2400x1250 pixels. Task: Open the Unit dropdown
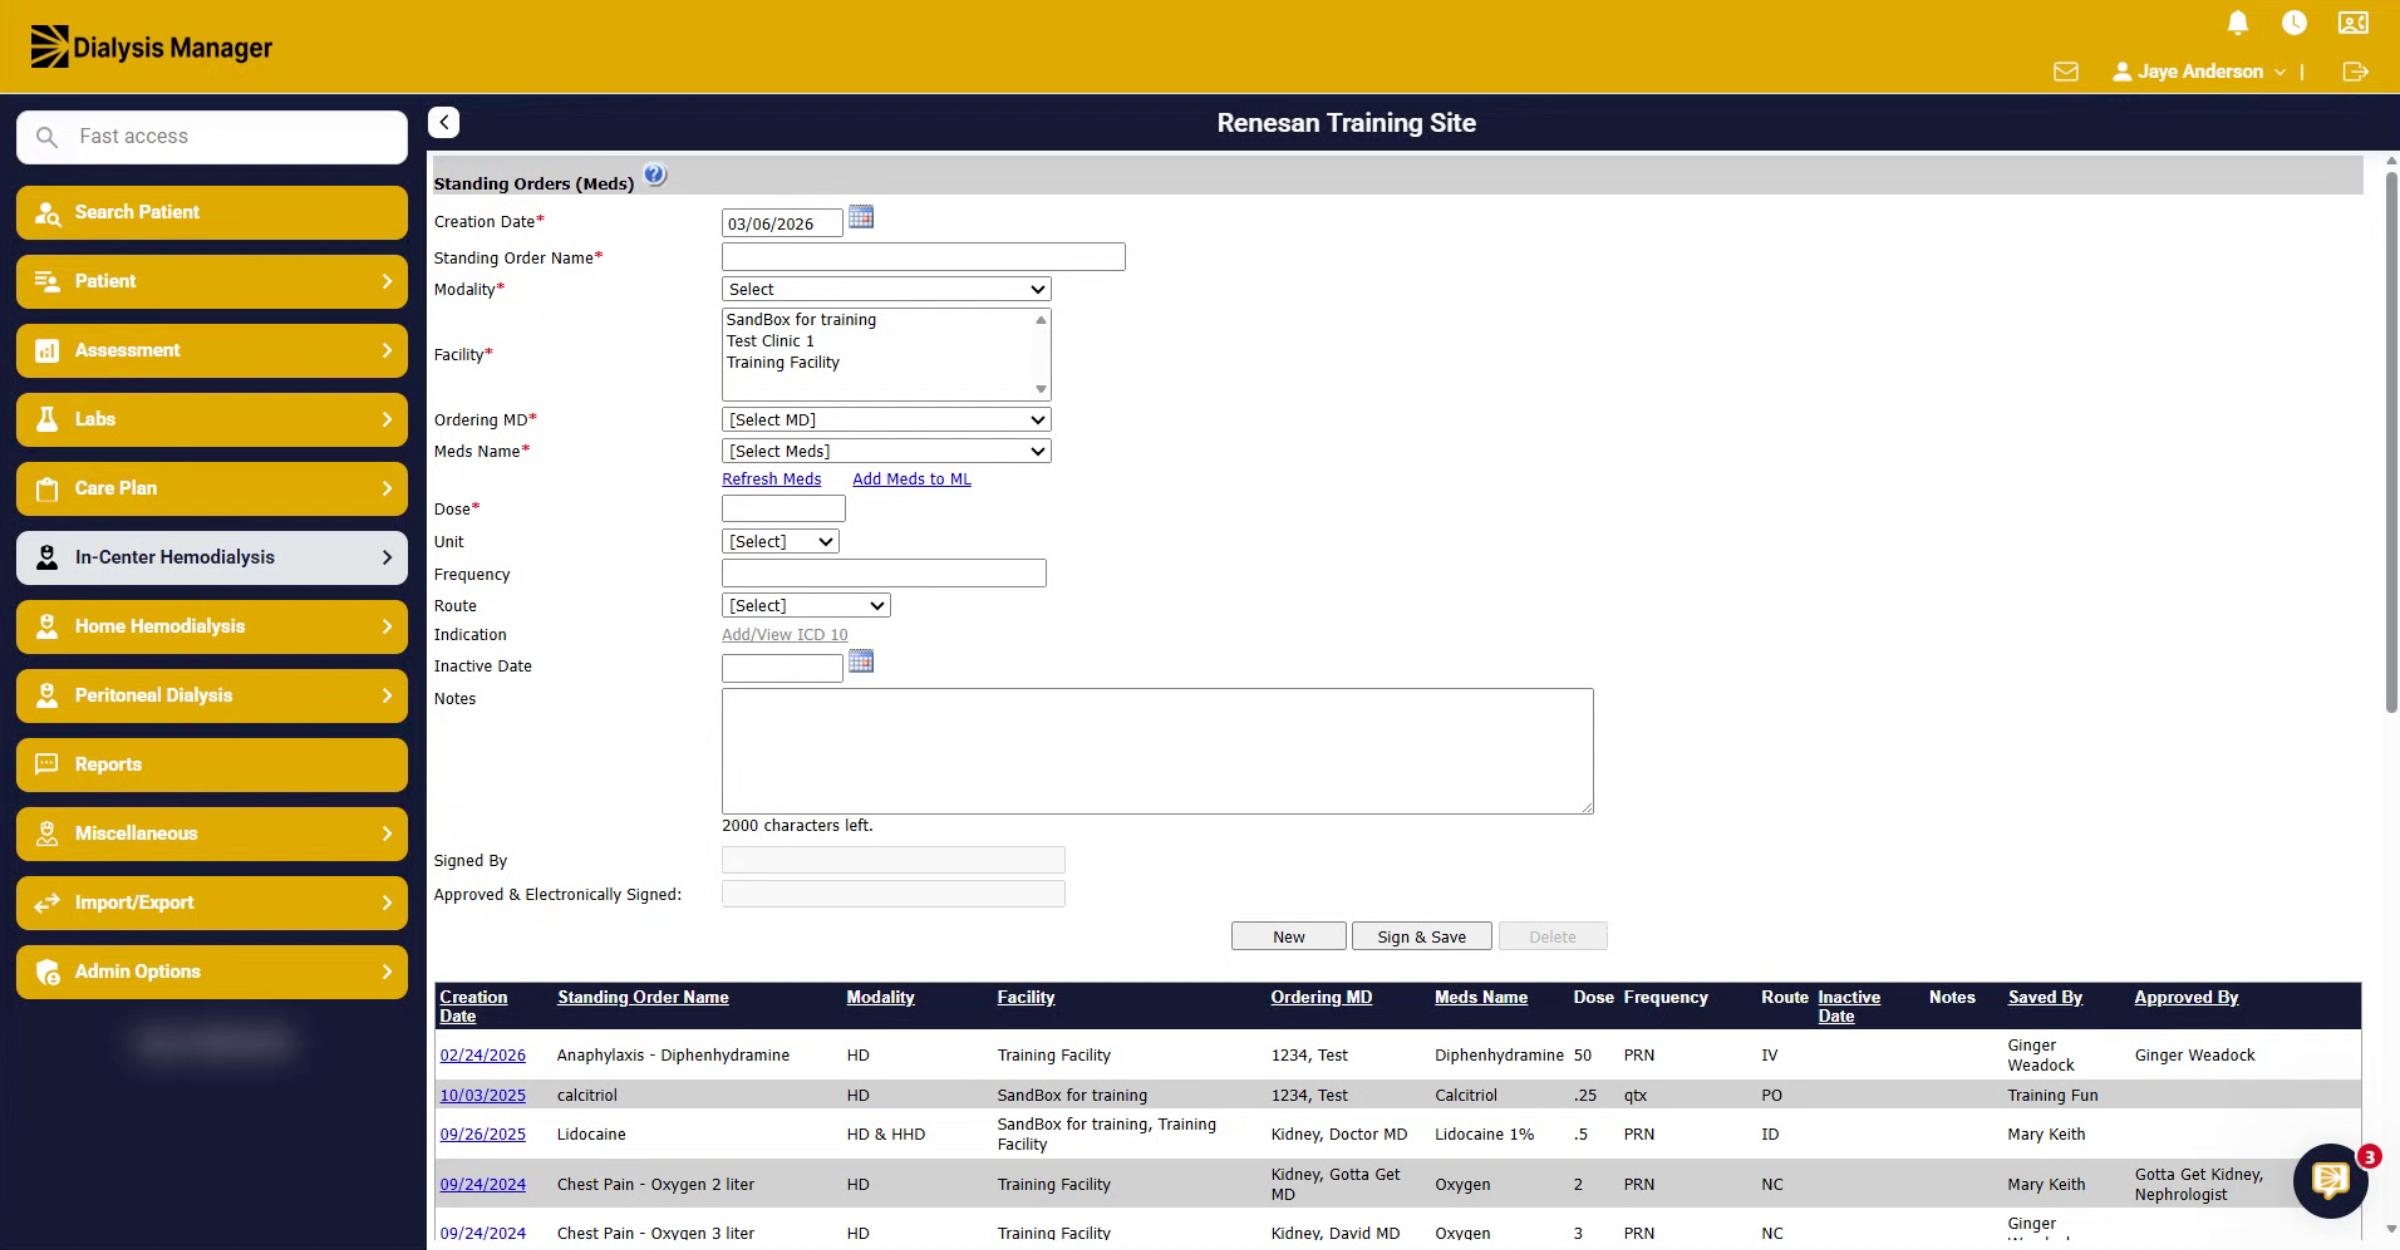(x=780, y=542)
